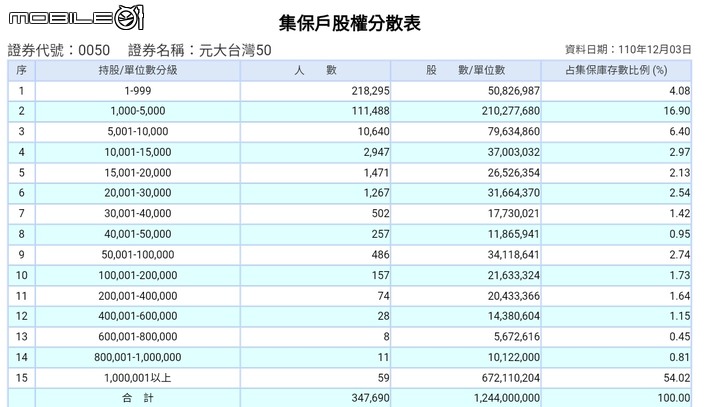720x407 pixels.
Task: Select the 600,001-800,000 range cell
Action: point(138,337)
